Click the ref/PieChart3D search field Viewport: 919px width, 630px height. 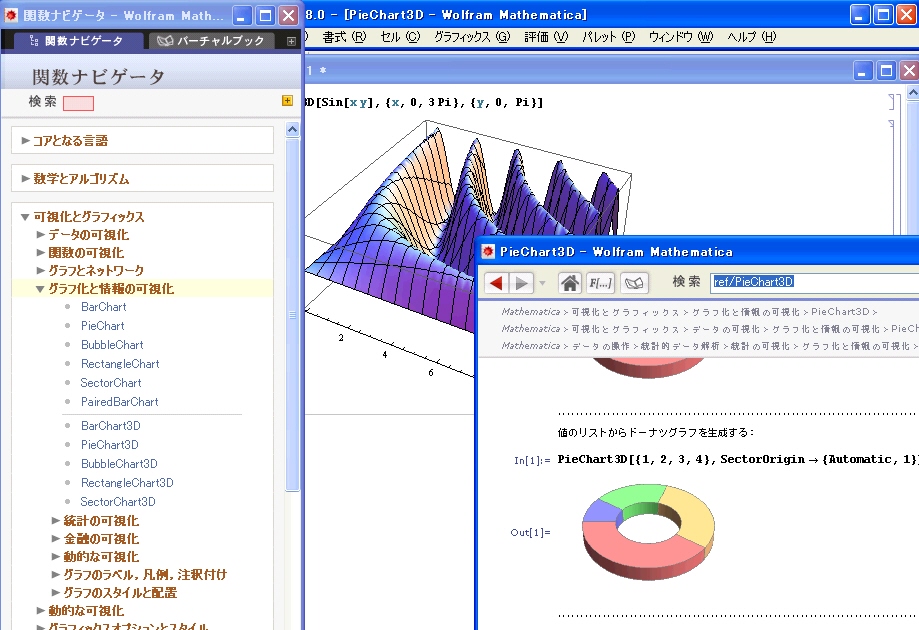pos(815,282)
